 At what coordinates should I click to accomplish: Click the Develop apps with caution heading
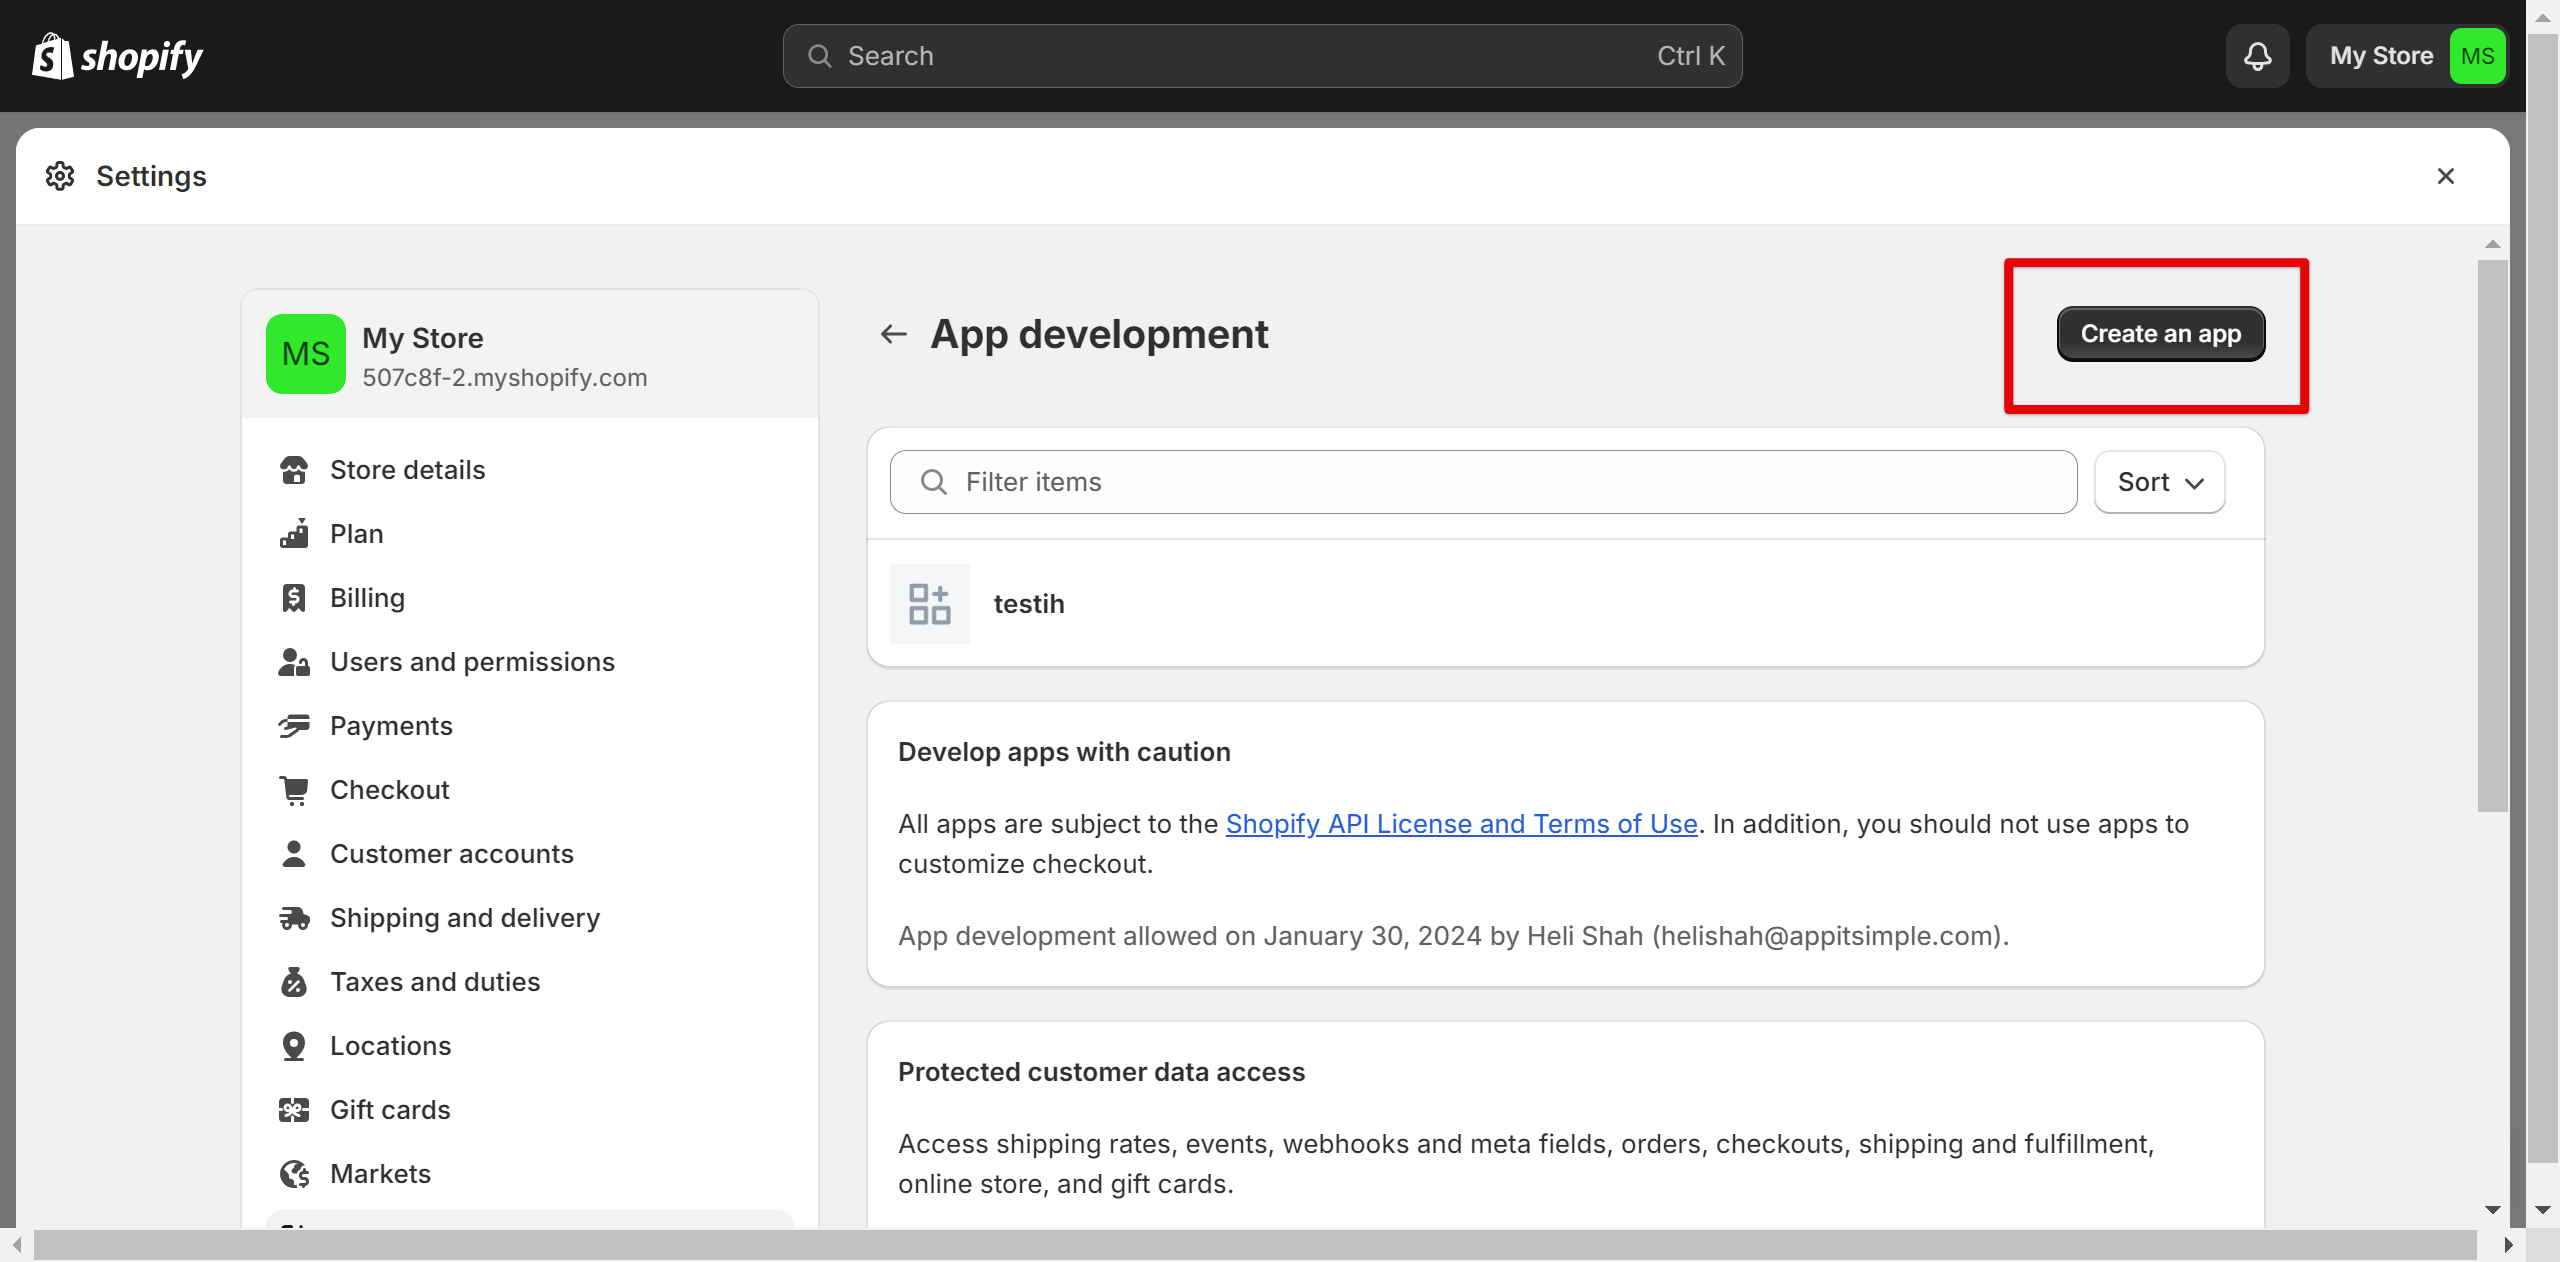pos(1064,752)
